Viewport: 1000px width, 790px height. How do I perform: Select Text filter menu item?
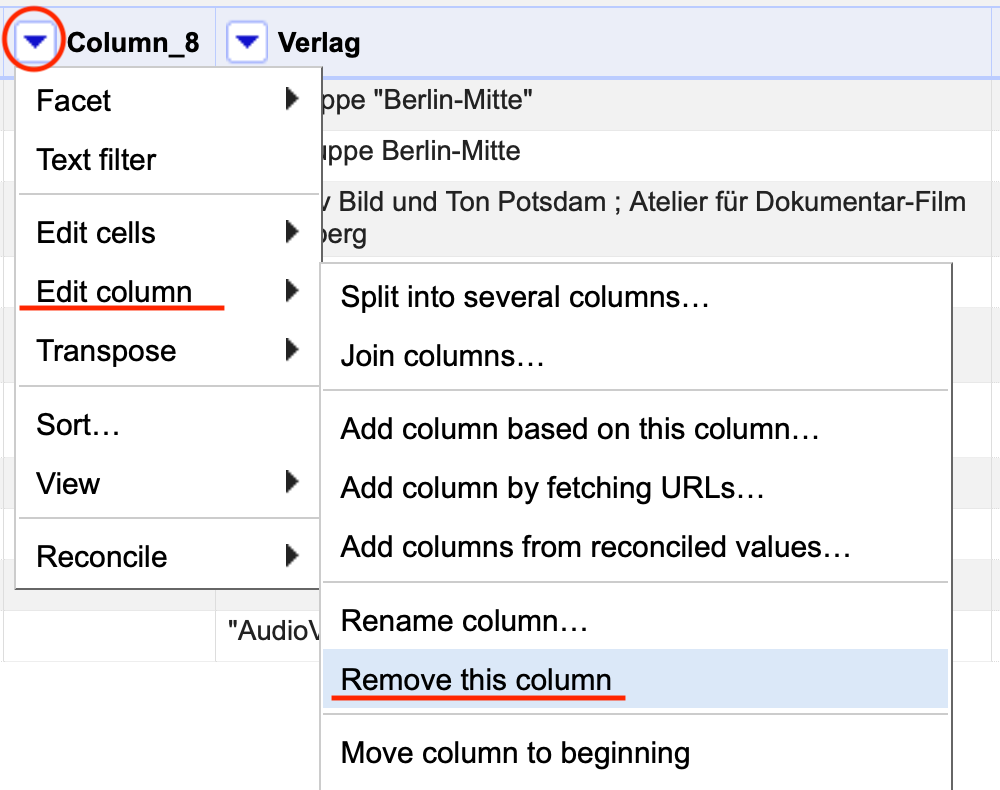pos(97,160)
